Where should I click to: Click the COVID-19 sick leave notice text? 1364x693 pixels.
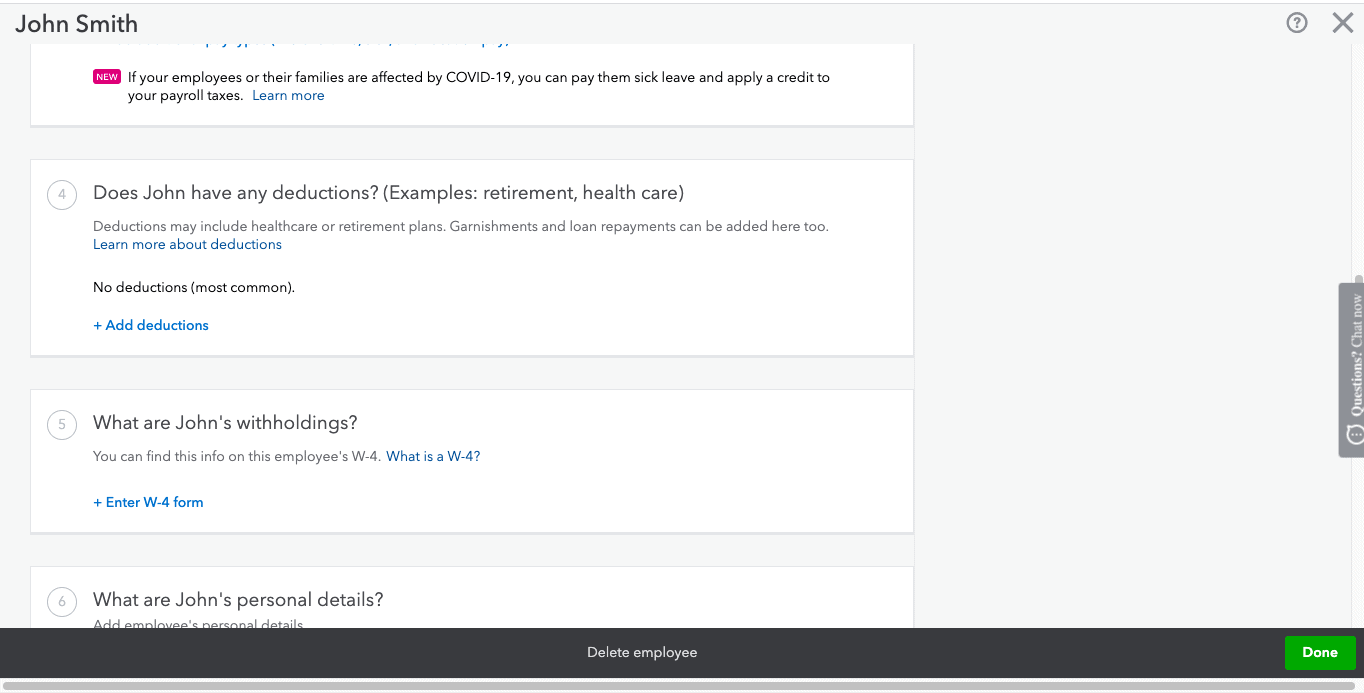point(478,86)
